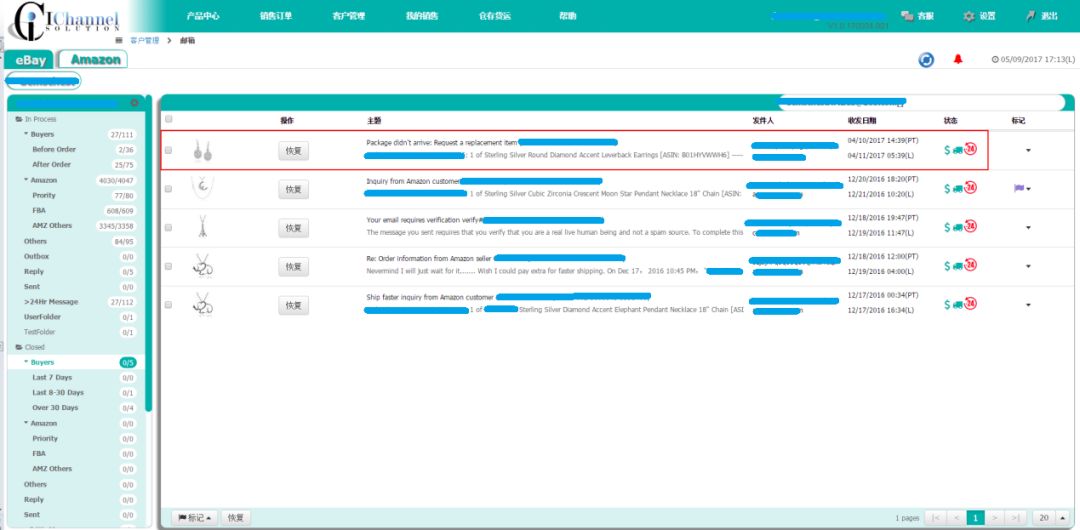The width and height of the screenshot is (1080, 530).
Task: Open the red notification bell
Action: pyautogui.click(x=957, y=59)
